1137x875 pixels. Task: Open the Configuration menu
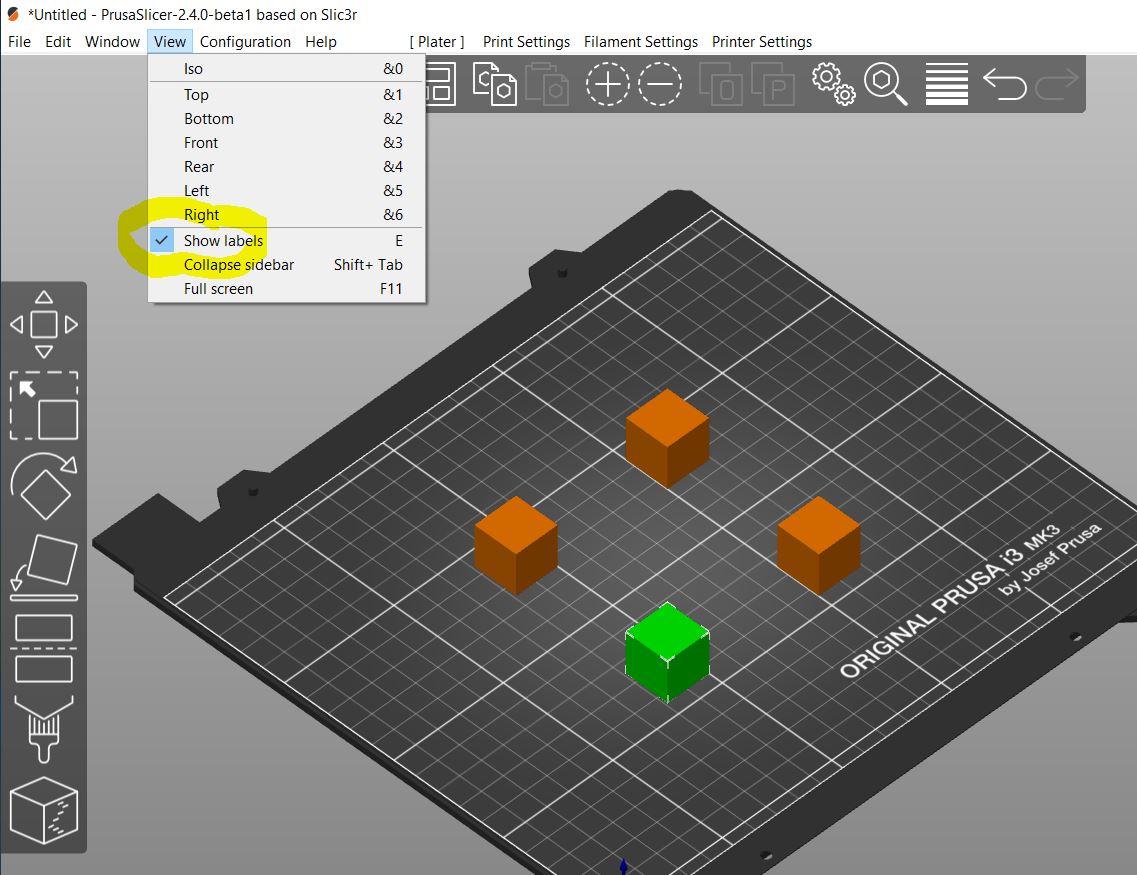245,41
